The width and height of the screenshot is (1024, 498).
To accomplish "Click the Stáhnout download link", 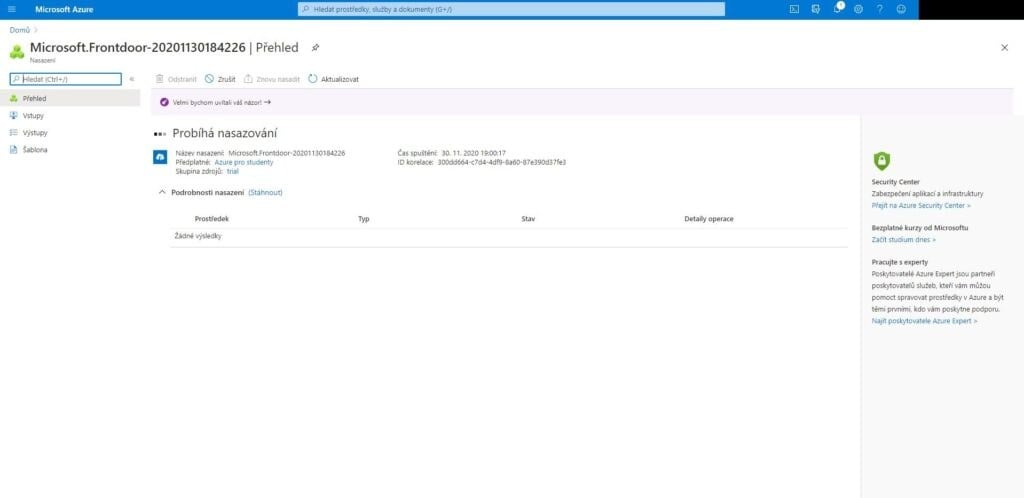I will tap(265, 192).
